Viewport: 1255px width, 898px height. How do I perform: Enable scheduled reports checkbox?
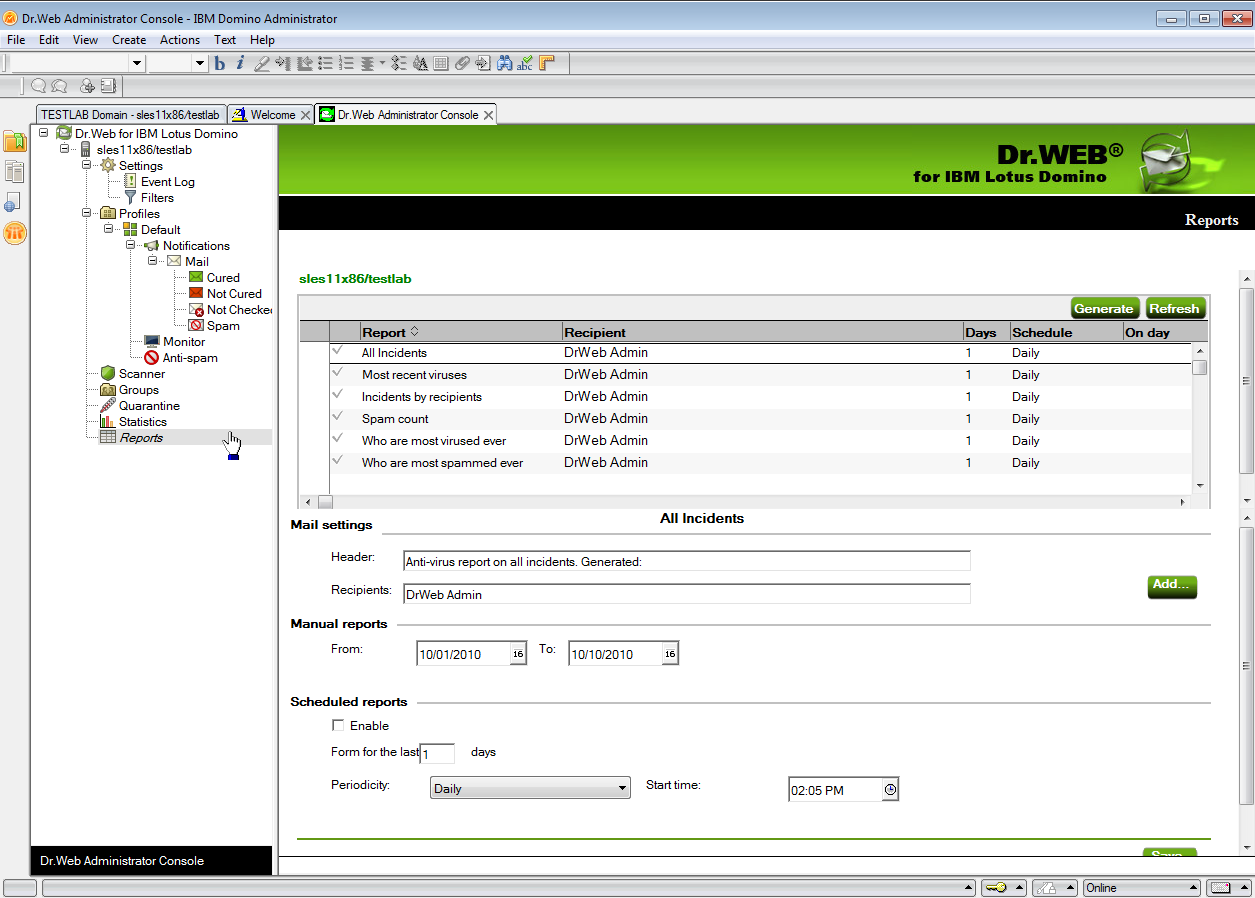point(338,726)
